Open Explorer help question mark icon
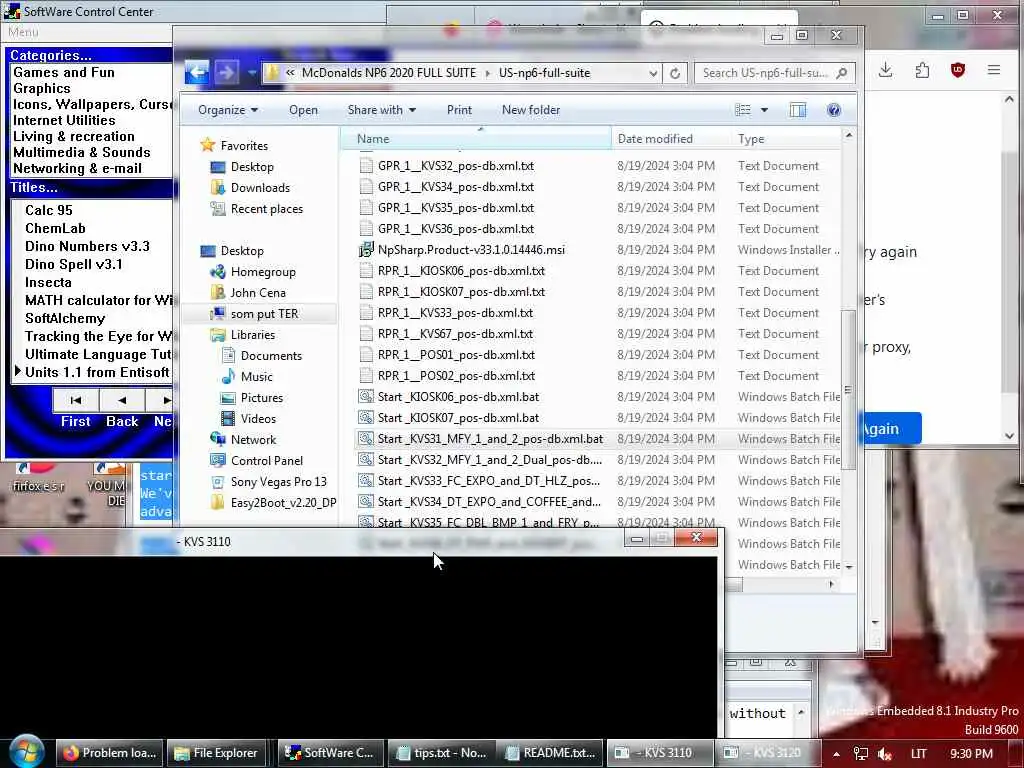The height and width of the screenshot is (768, 1024). pos(833,110)
